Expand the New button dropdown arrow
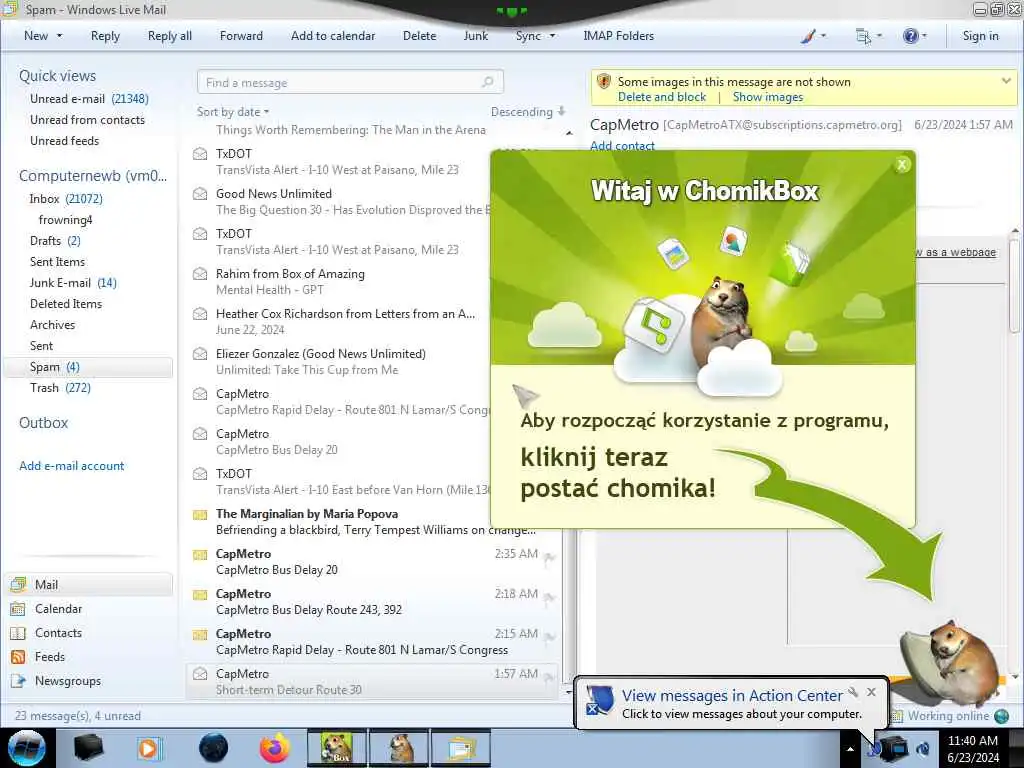 [x=59, y=36]
